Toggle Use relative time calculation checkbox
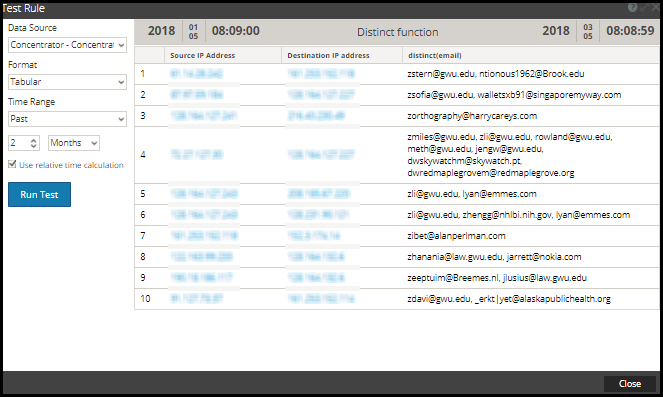663x397 pixels. point(12,164)
